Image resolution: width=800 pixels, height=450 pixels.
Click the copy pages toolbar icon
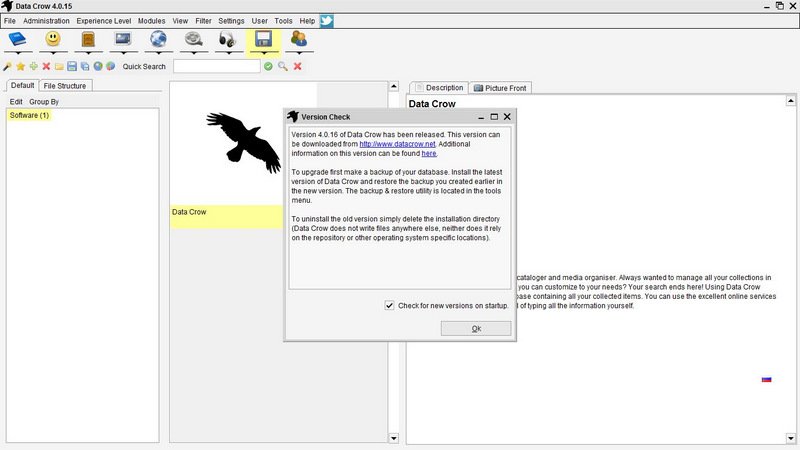[x=85, y=66]
